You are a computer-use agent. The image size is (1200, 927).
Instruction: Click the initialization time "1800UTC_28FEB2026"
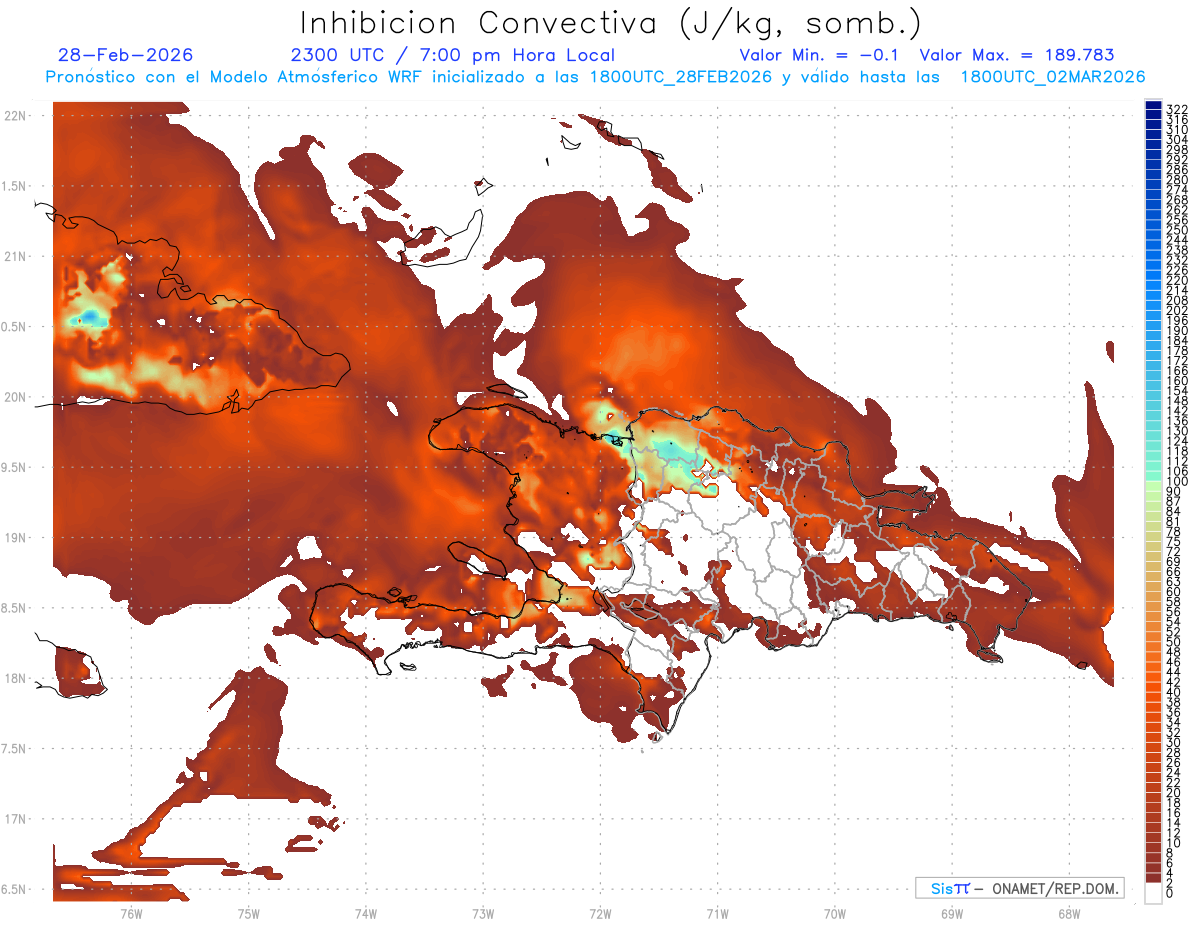[680, 77]
